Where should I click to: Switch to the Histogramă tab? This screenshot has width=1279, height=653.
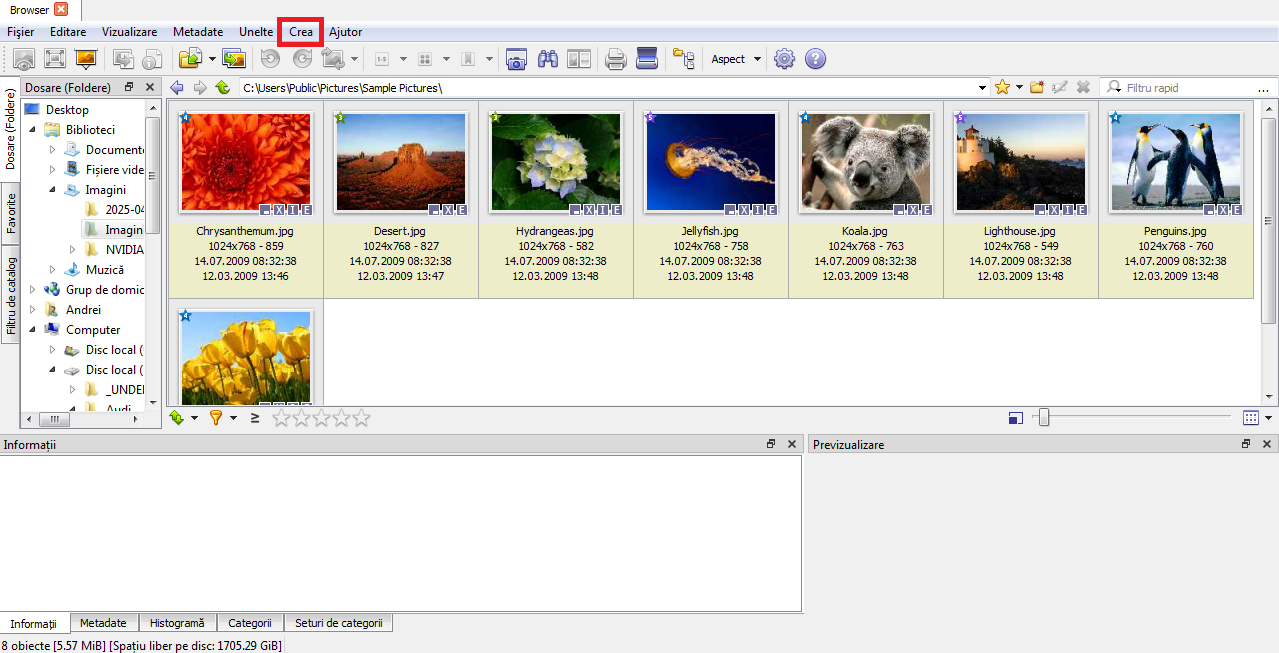(176, 623)
